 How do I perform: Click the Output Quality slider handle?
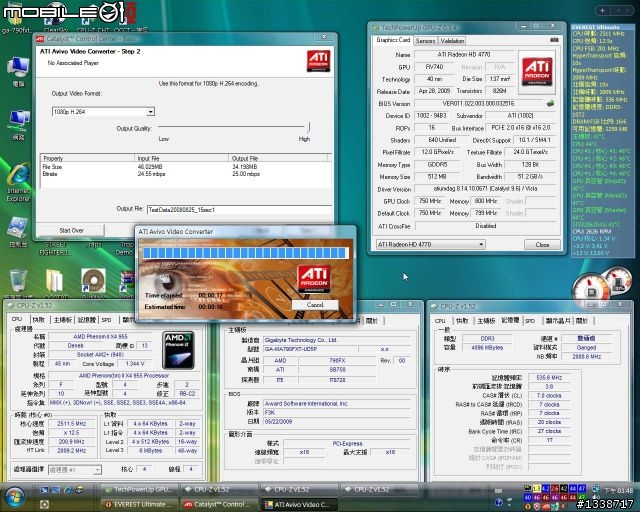(x=309, y=127)
